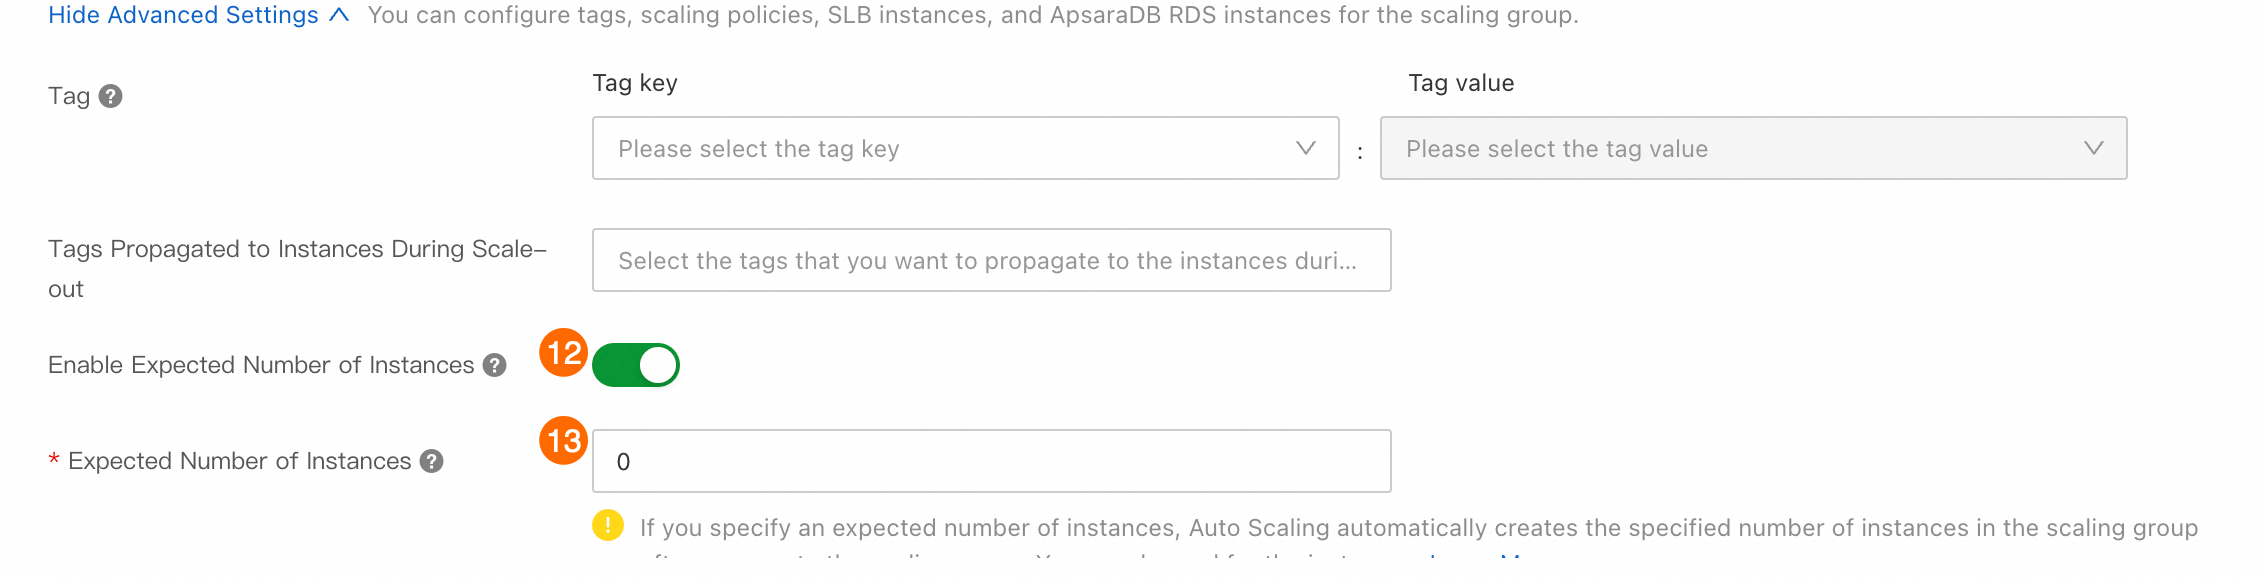Screen dimensions: 2264x578
Task: Click the orange step 12 badge
Action: coord(563,352)
